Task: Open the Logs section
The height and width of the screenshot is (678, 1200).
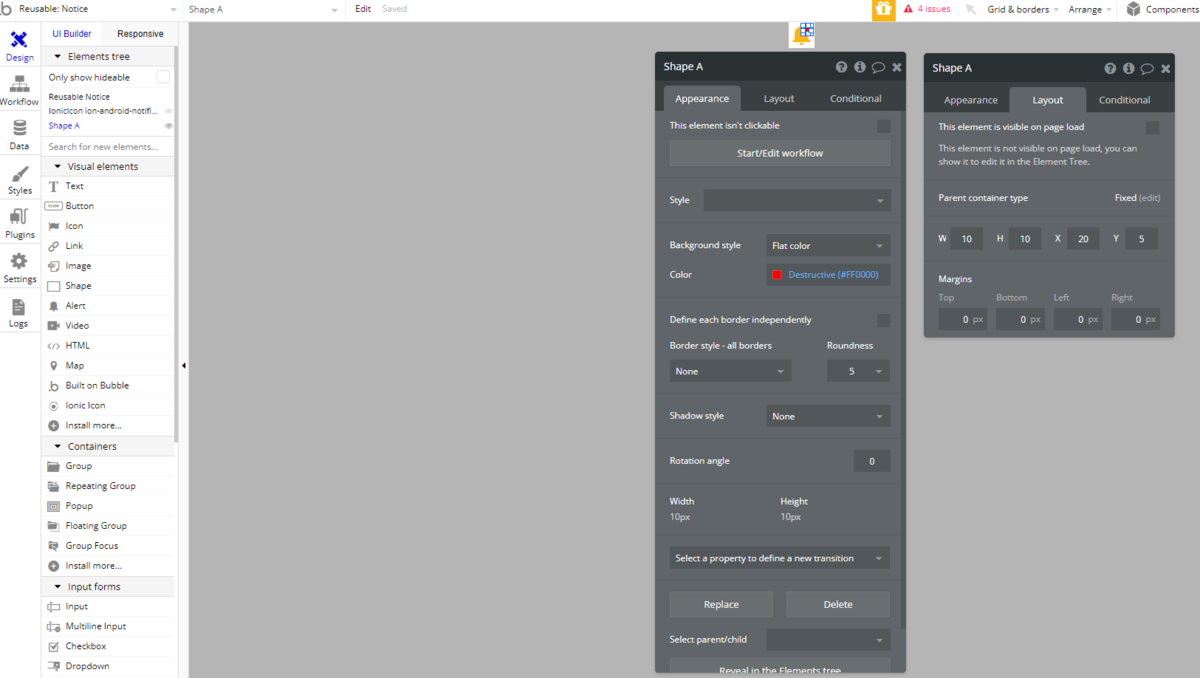Action: 19,312
